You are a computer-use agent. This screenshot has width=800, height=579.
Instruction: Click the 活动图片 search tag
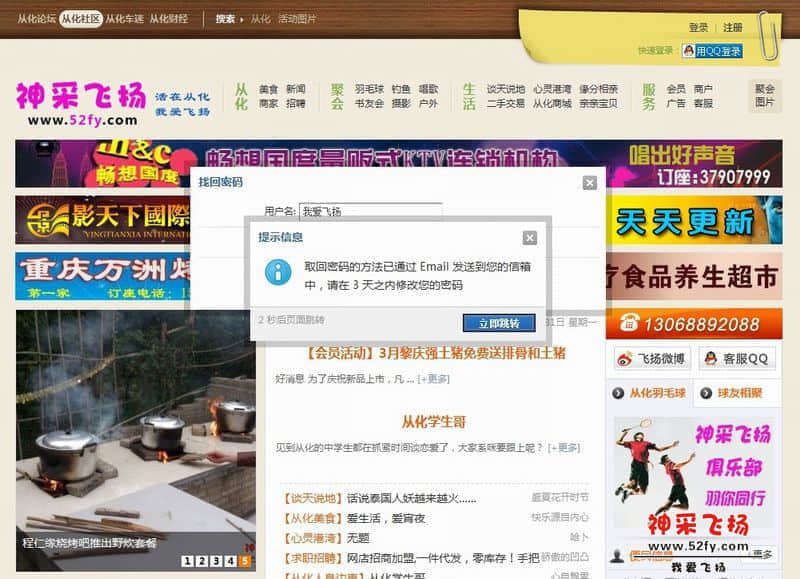(x=297, y=19)
